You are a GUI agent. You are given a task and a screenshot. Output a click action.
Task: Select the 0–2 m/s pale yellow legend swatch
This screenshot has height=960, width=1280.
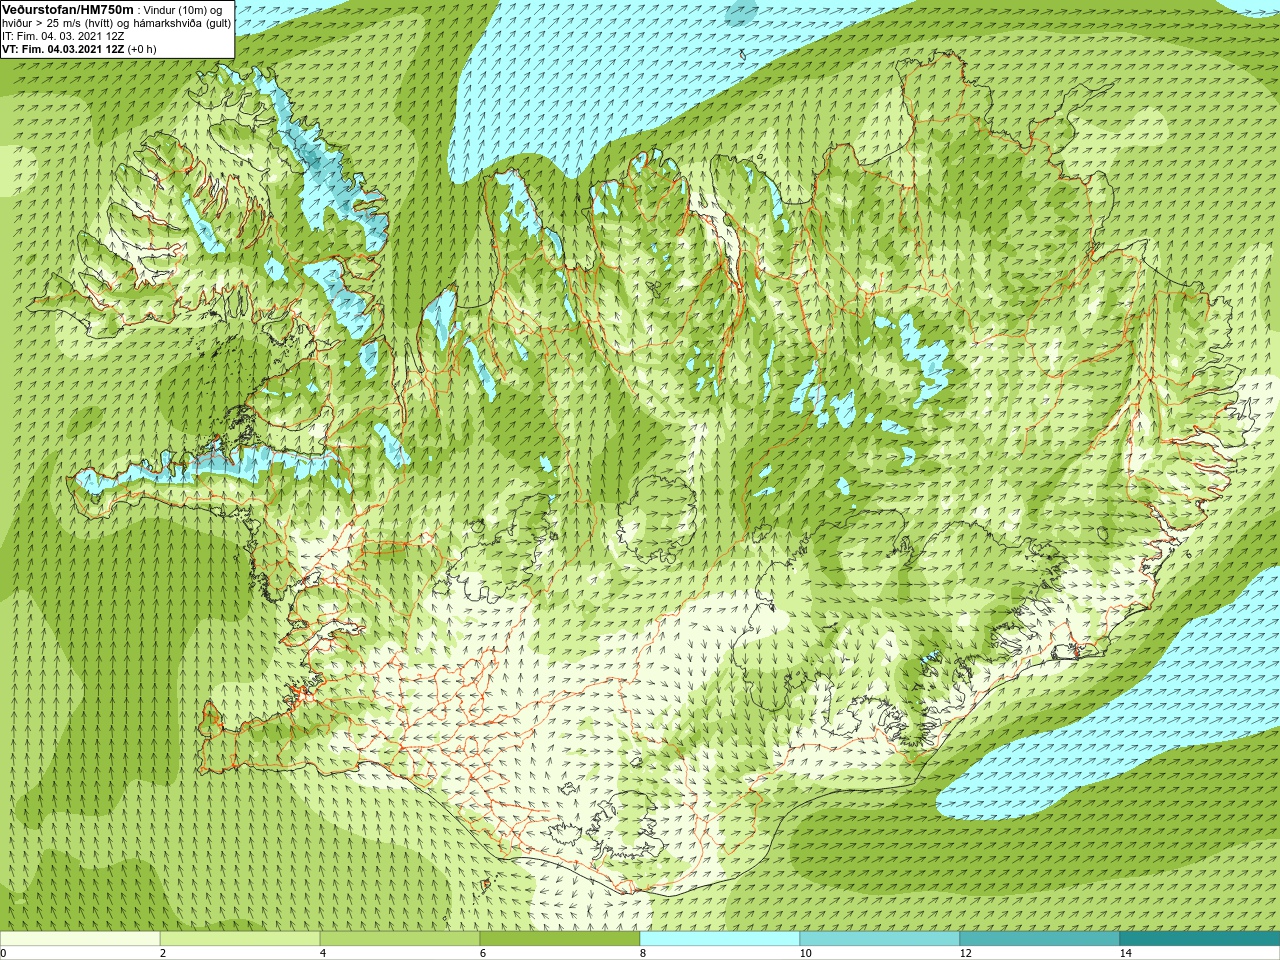tap(80, 939)
